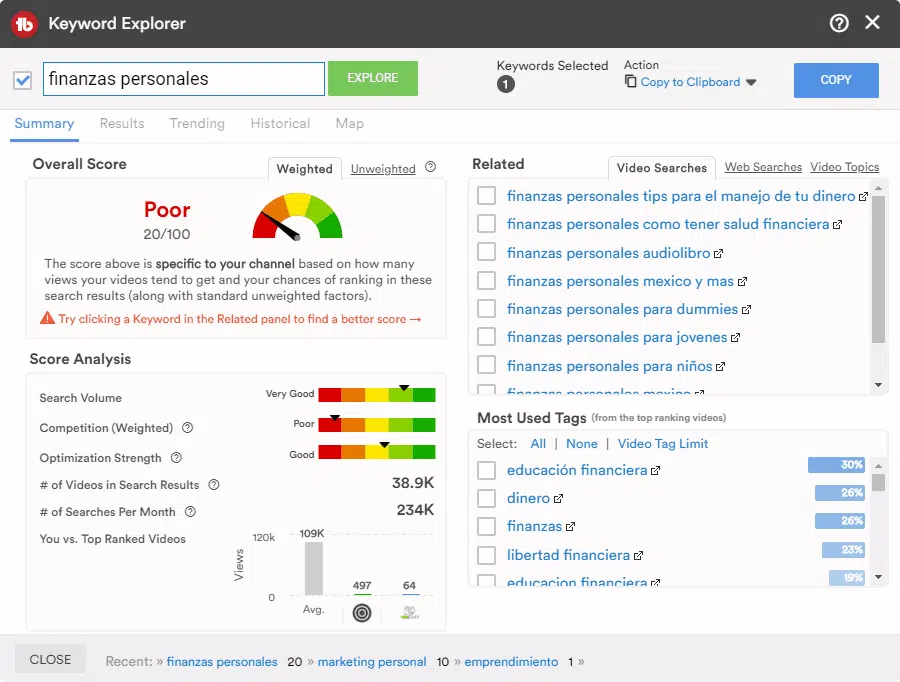Screen dimensions: 900x682
Task: Open external link icon for 'tips para el manejo de tu dinero'
Action: (x=863, y=196)
